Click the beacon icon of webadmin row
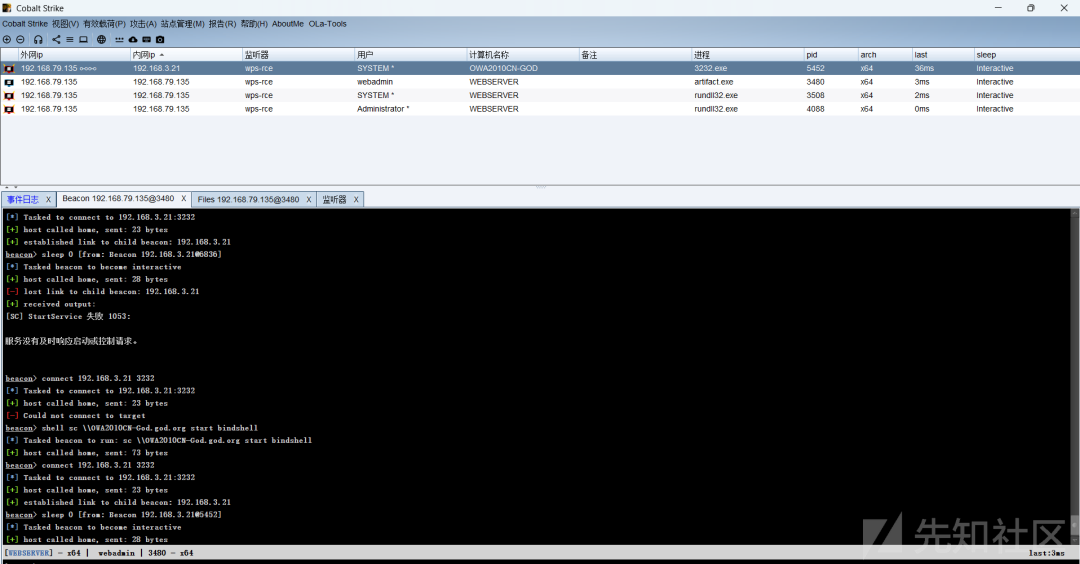The height and width of the screenshot is (564, 1080). tap(9, 82)
